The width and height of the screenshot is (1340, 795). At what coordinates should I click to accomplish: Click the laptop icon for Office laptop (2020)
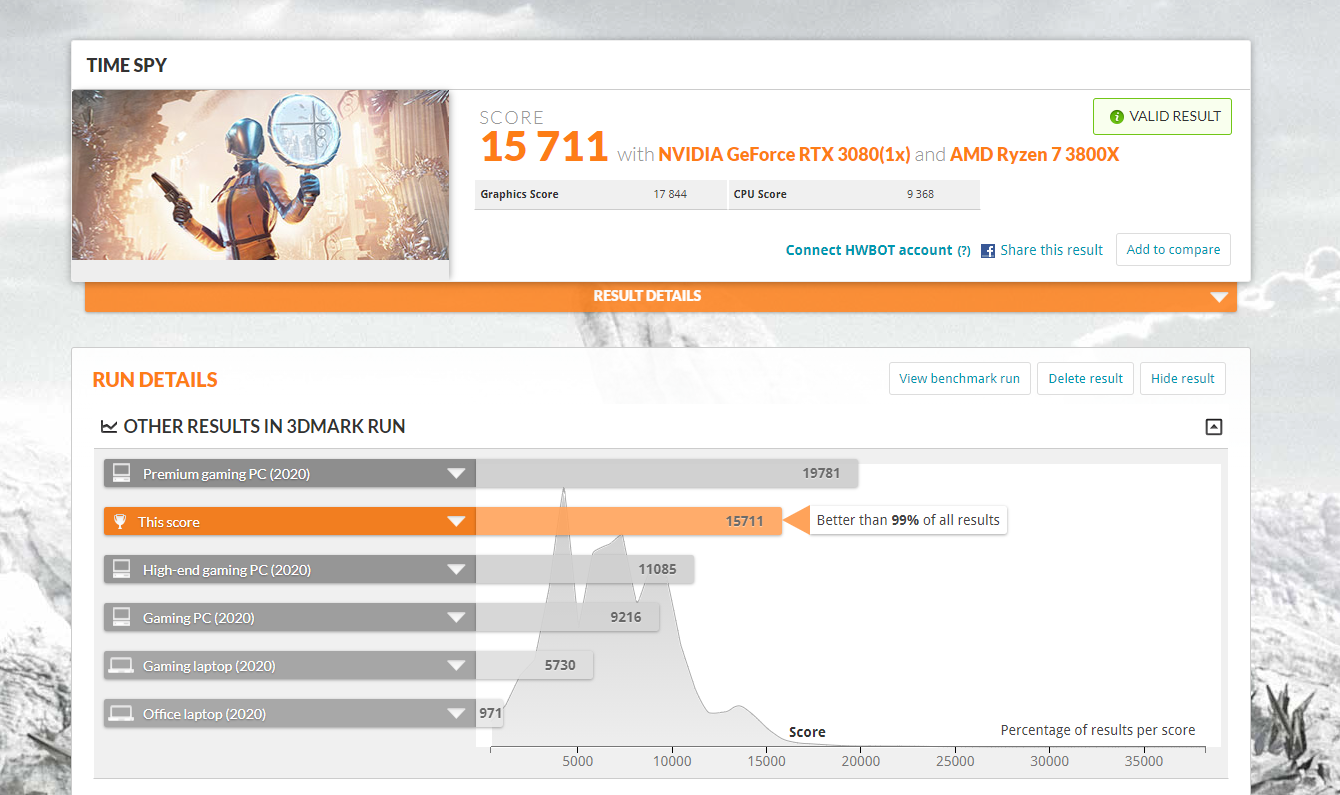[x=122, y=714]
